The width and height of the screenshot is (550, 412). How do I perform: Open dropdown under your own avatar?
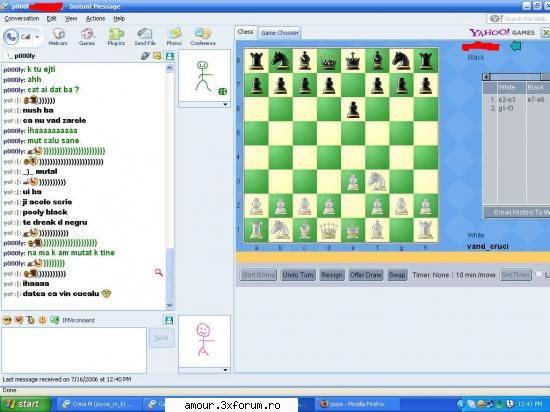pyautogui.click(x=225, y=370)
